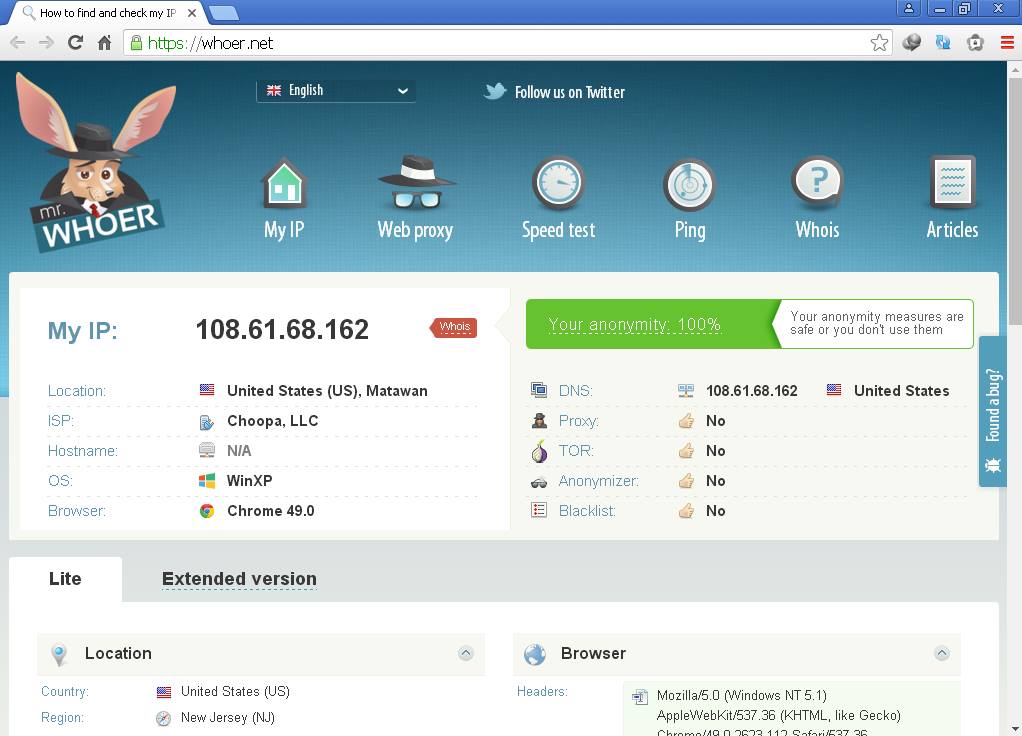Click the browser forward arrow

click(x=46, y=43)
